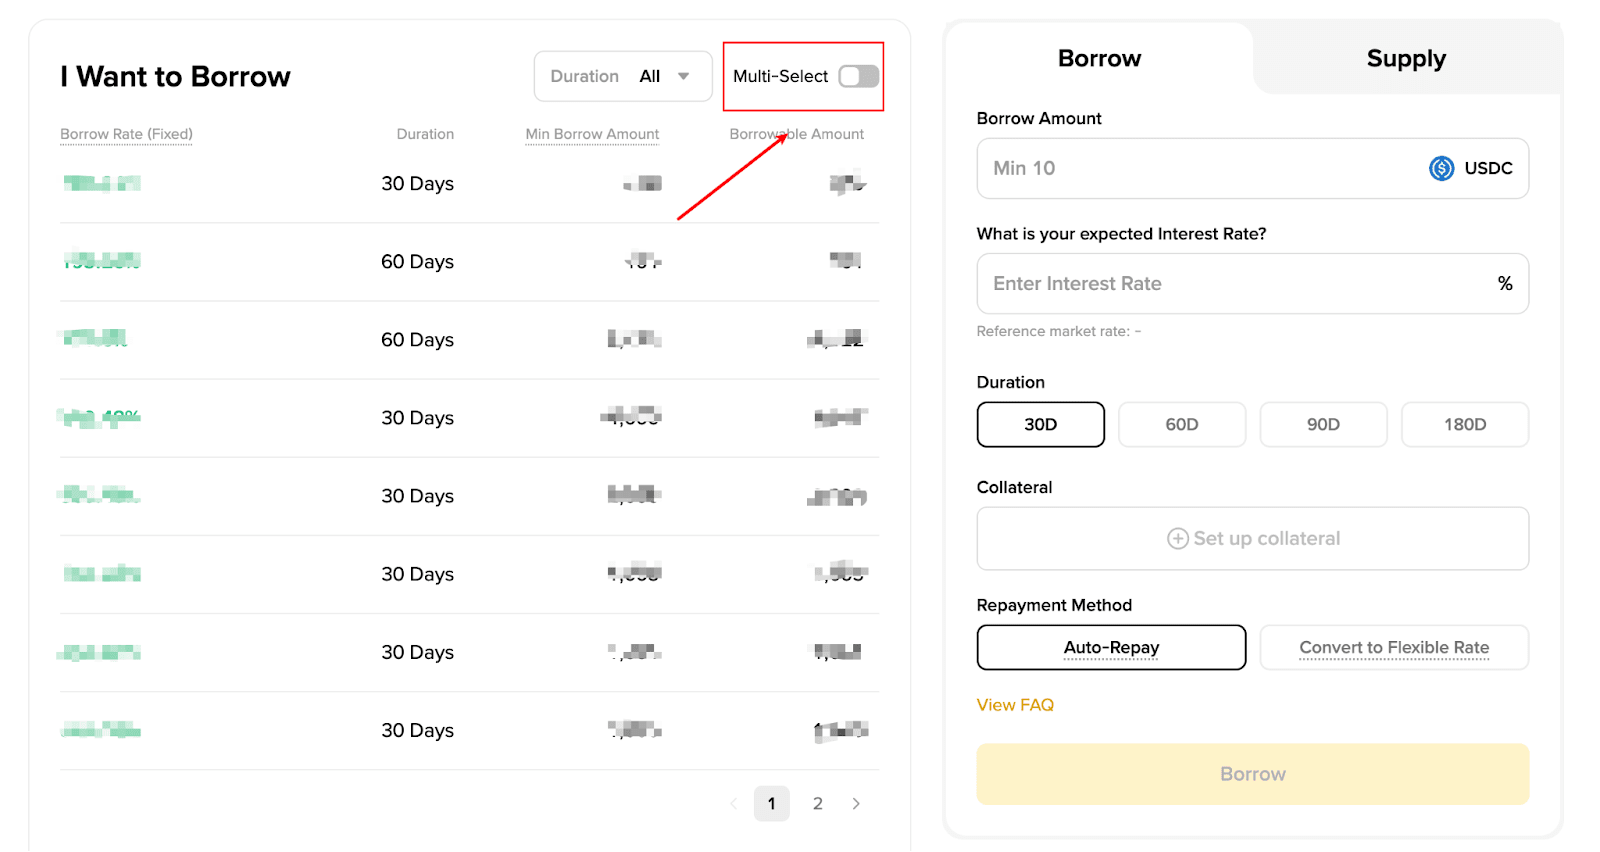Focus the Enter Interest Rate field
The height and width of the screenshot is (852, 1600).
pos(1230,284)
